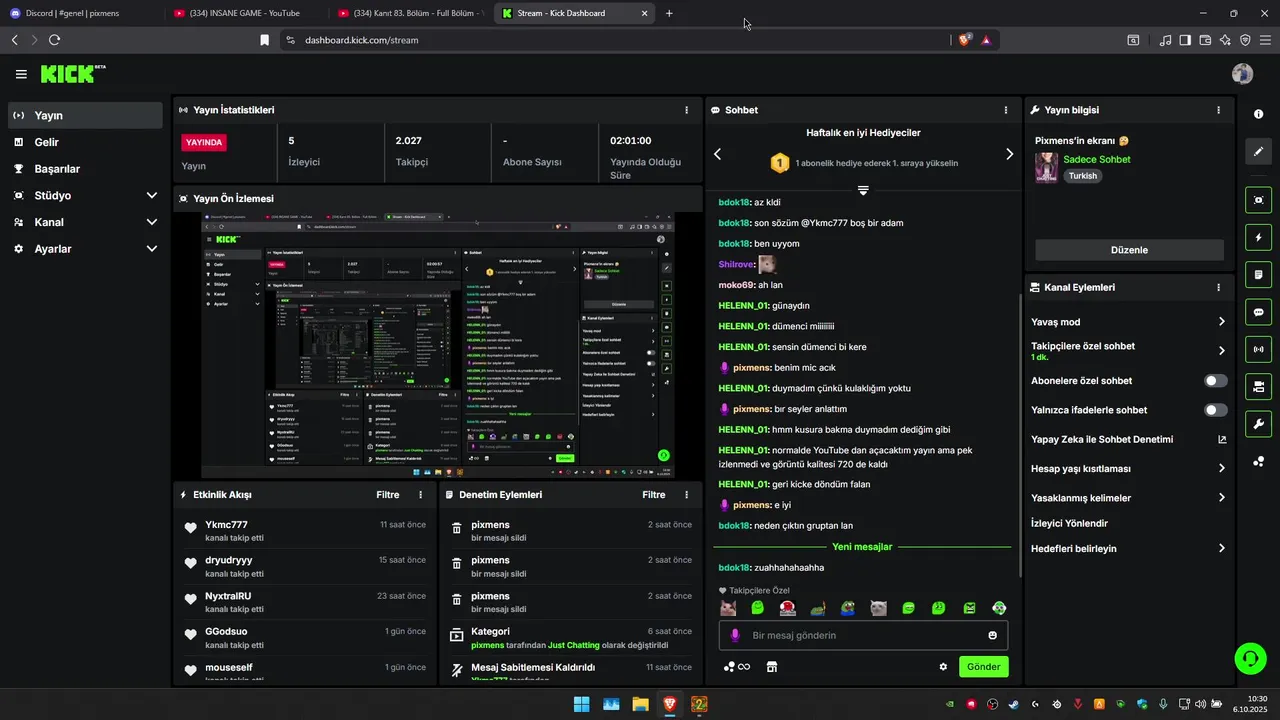Click the Düzenle button
Image resolution: width=1280 pixels, height=720 pixels.
[1129, 250]
